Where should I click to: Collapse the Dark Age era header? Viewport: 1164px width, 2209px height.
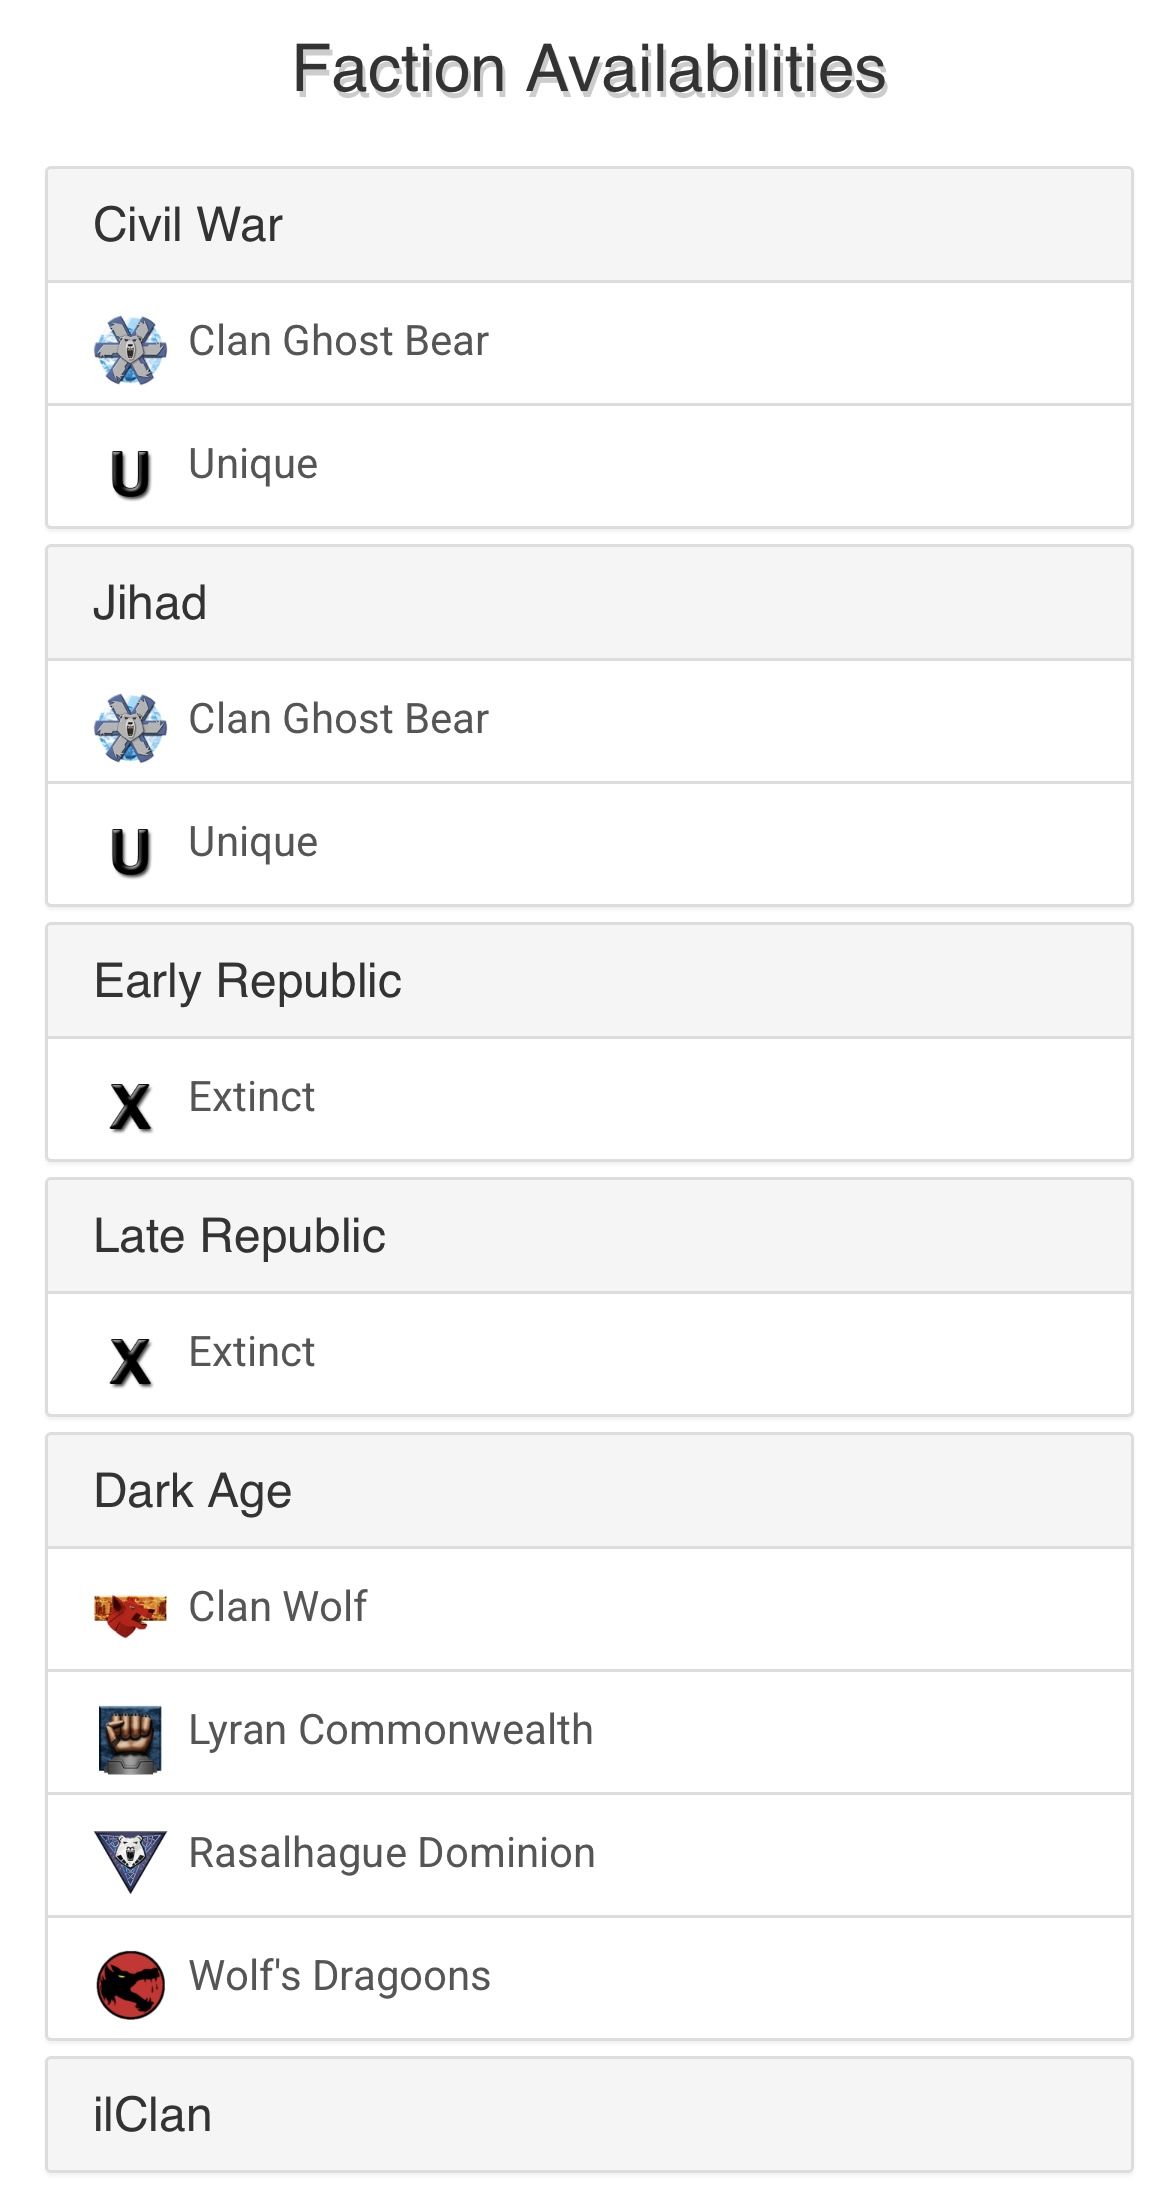tap(192, 1491)
